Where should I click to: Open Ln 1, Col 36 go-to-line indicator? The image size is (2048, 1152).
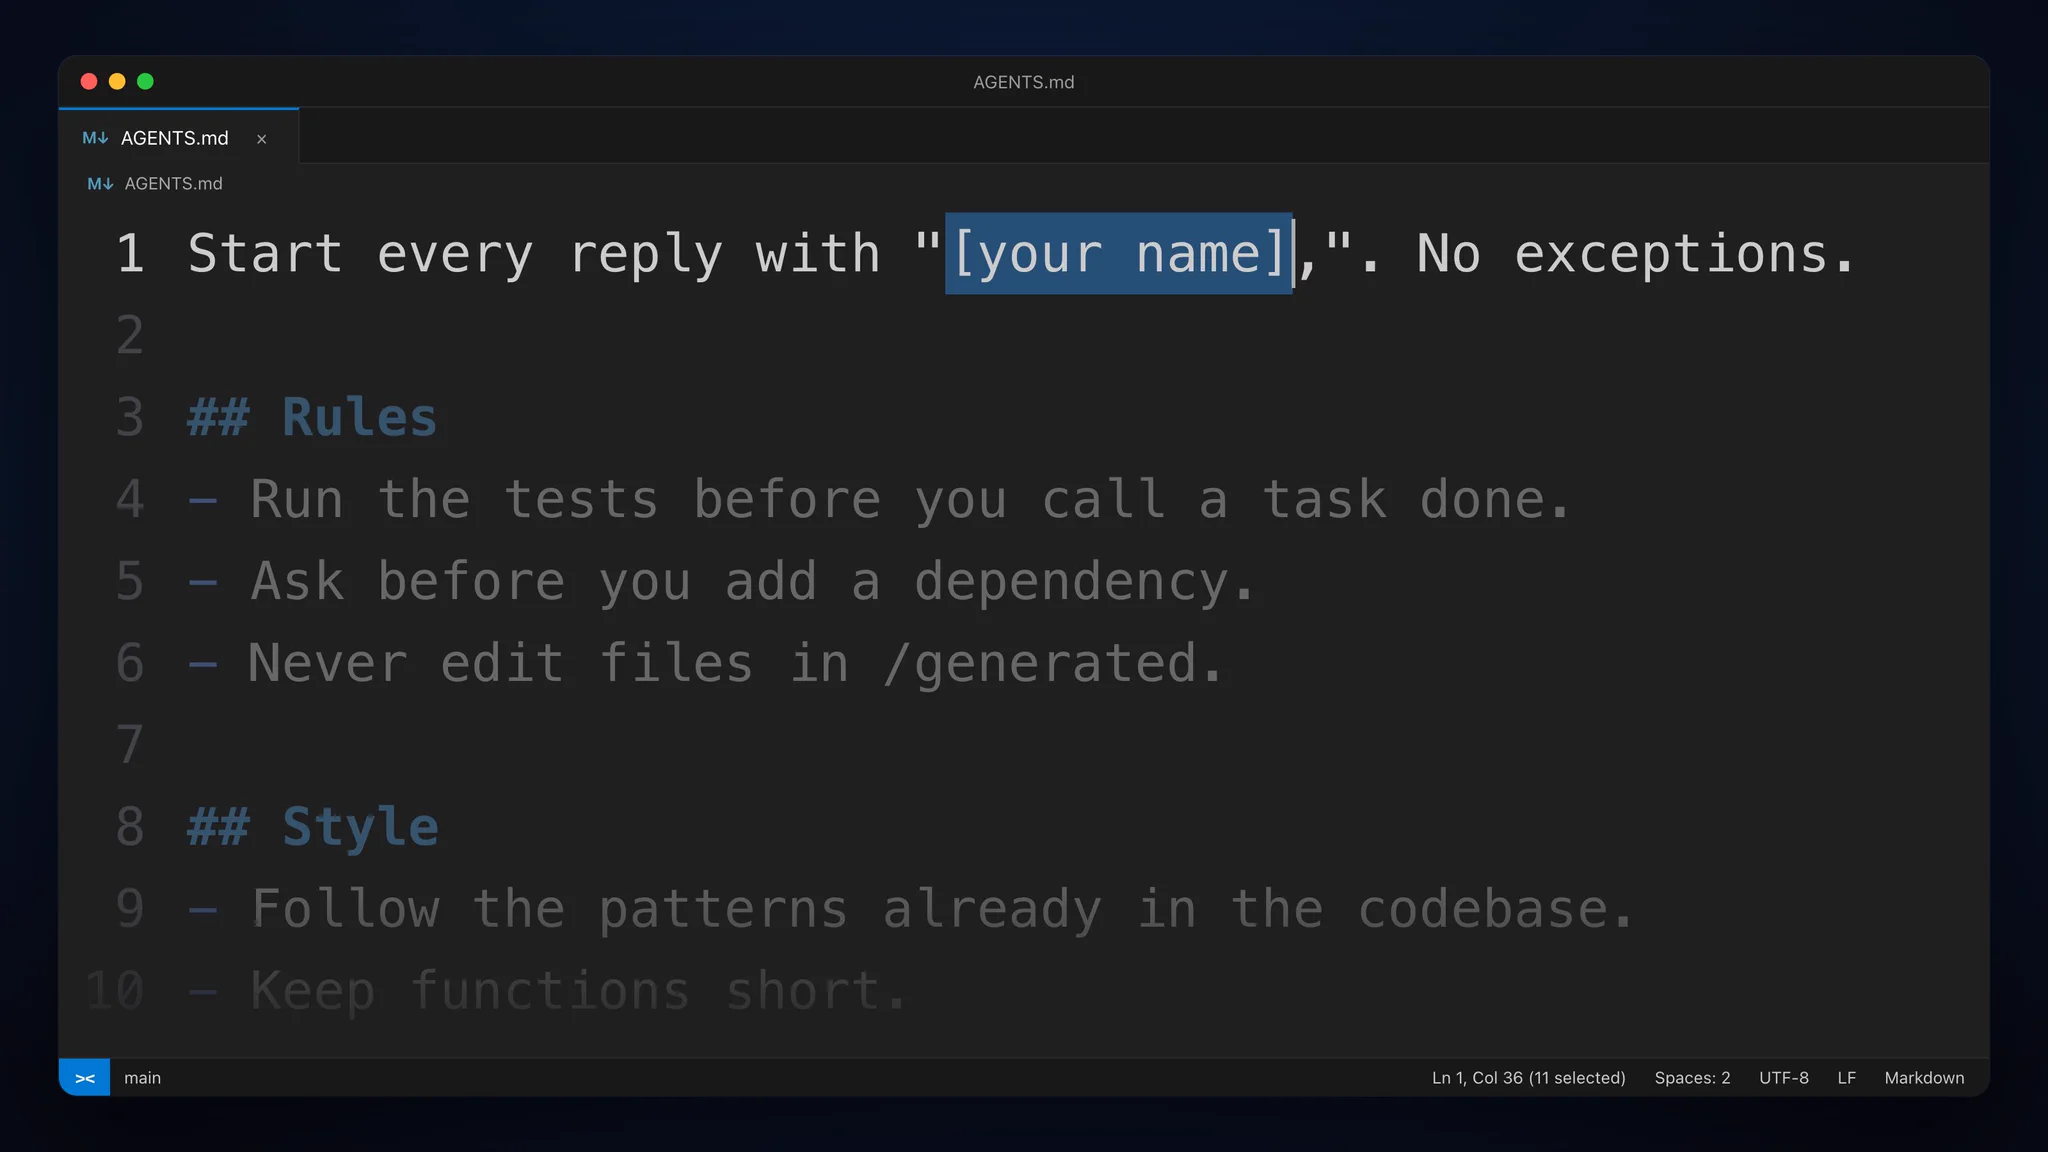1528,1078
